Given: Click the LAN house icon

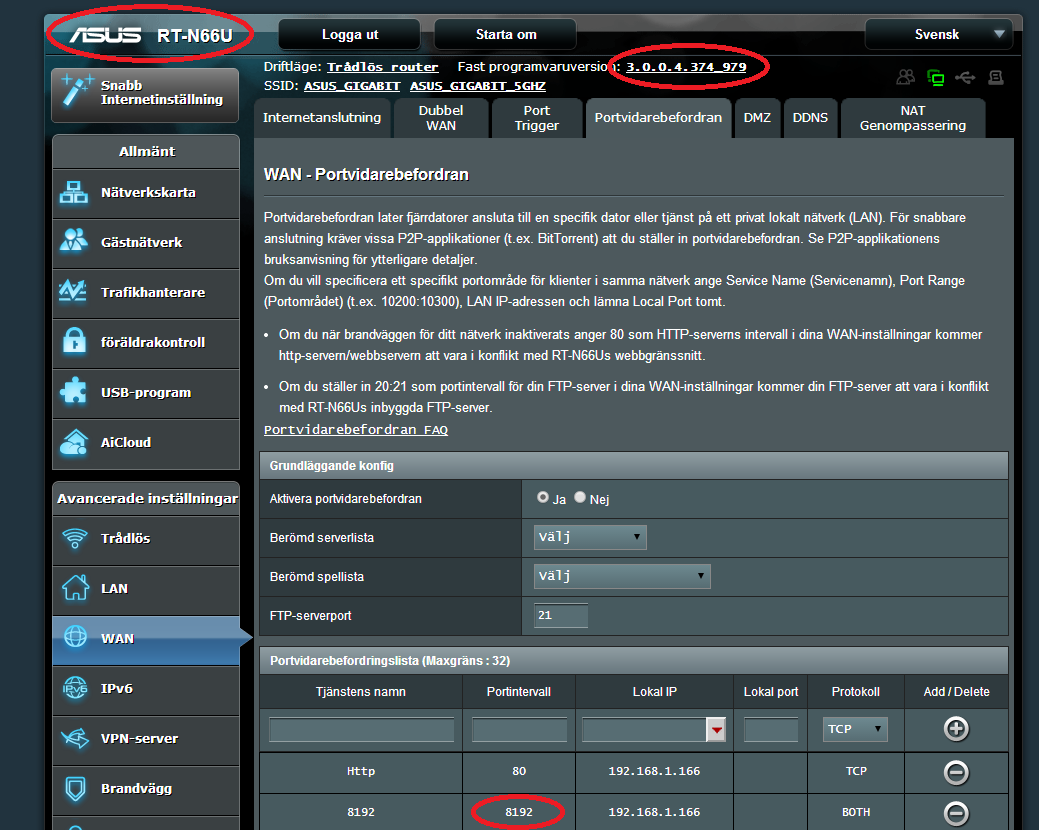Looking at the screenshot, I should [x=76, y=588].
